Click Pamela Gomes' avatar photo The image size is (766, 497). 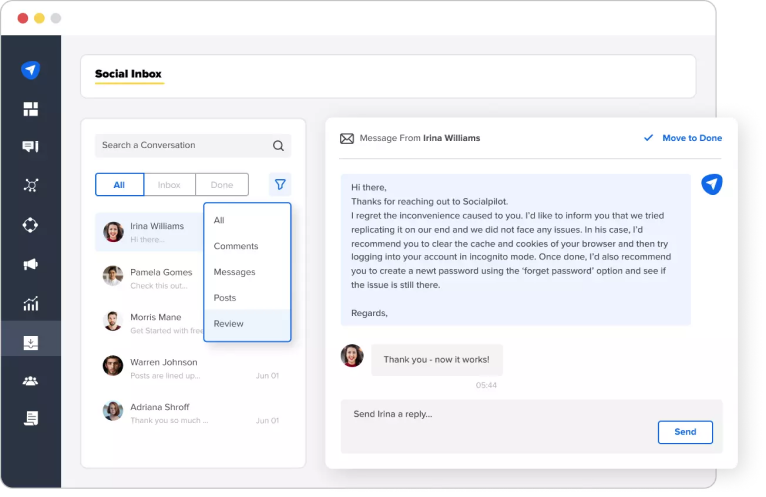point(113,276)
